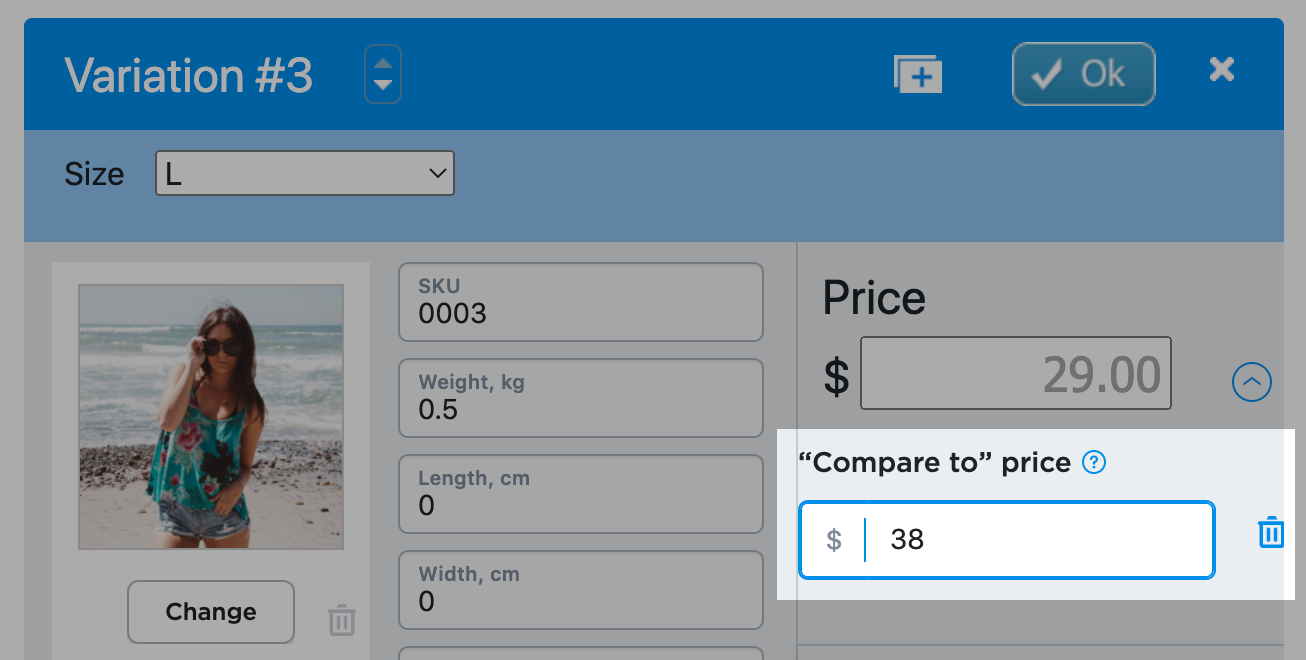This screenshot has height=660, width=1306.
Task: Click Change to replace the variation photo
Action: coord(210,611)
